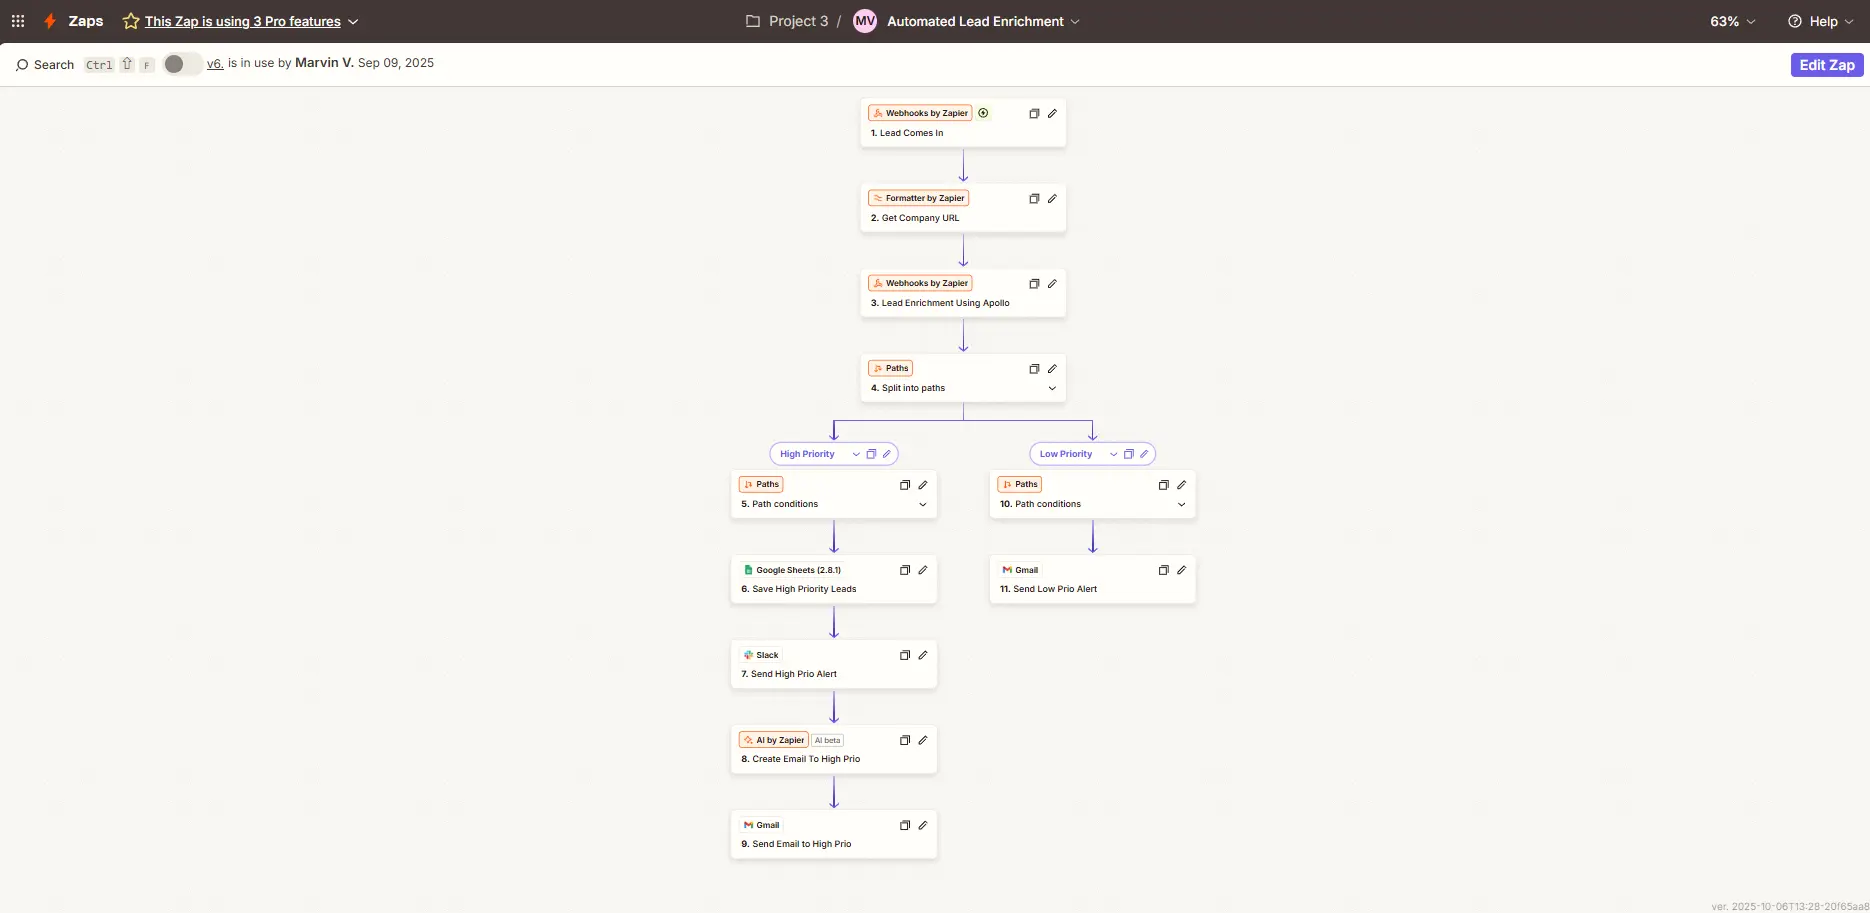
Task: Expand the Split into paths step chevron
Action: [1052, 389]
